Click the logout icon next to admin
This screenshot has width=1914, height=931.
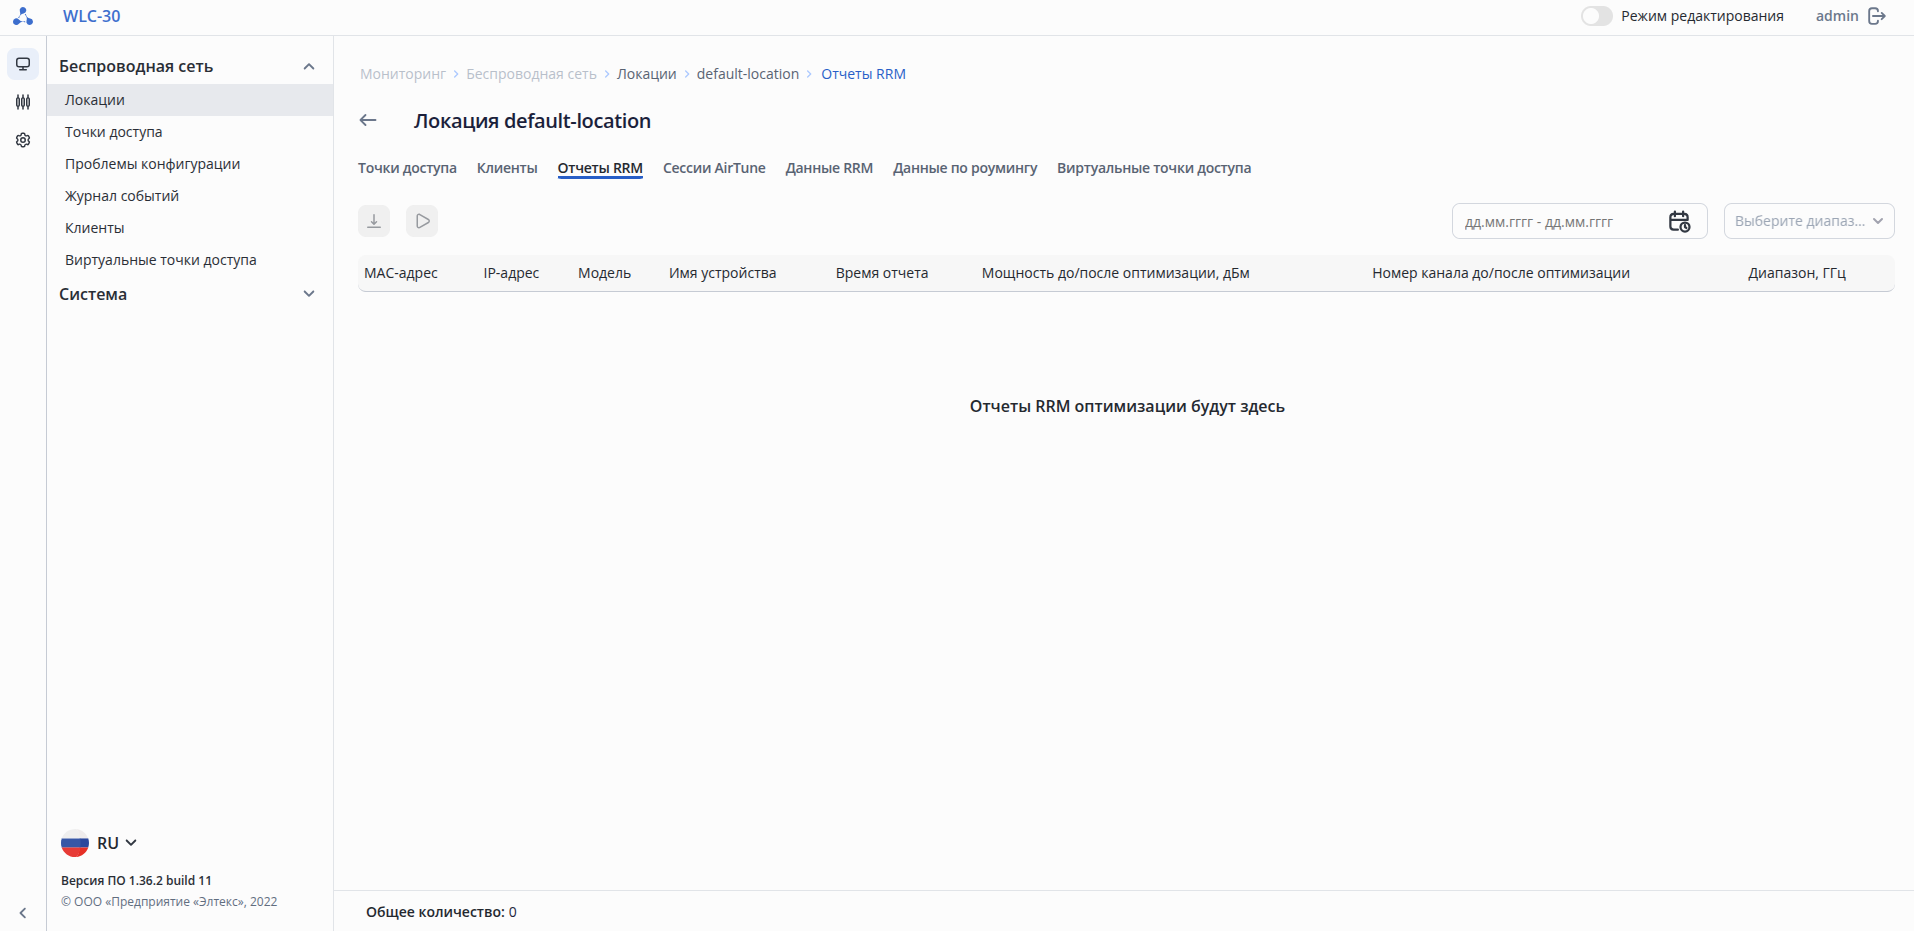point(1877,16)
